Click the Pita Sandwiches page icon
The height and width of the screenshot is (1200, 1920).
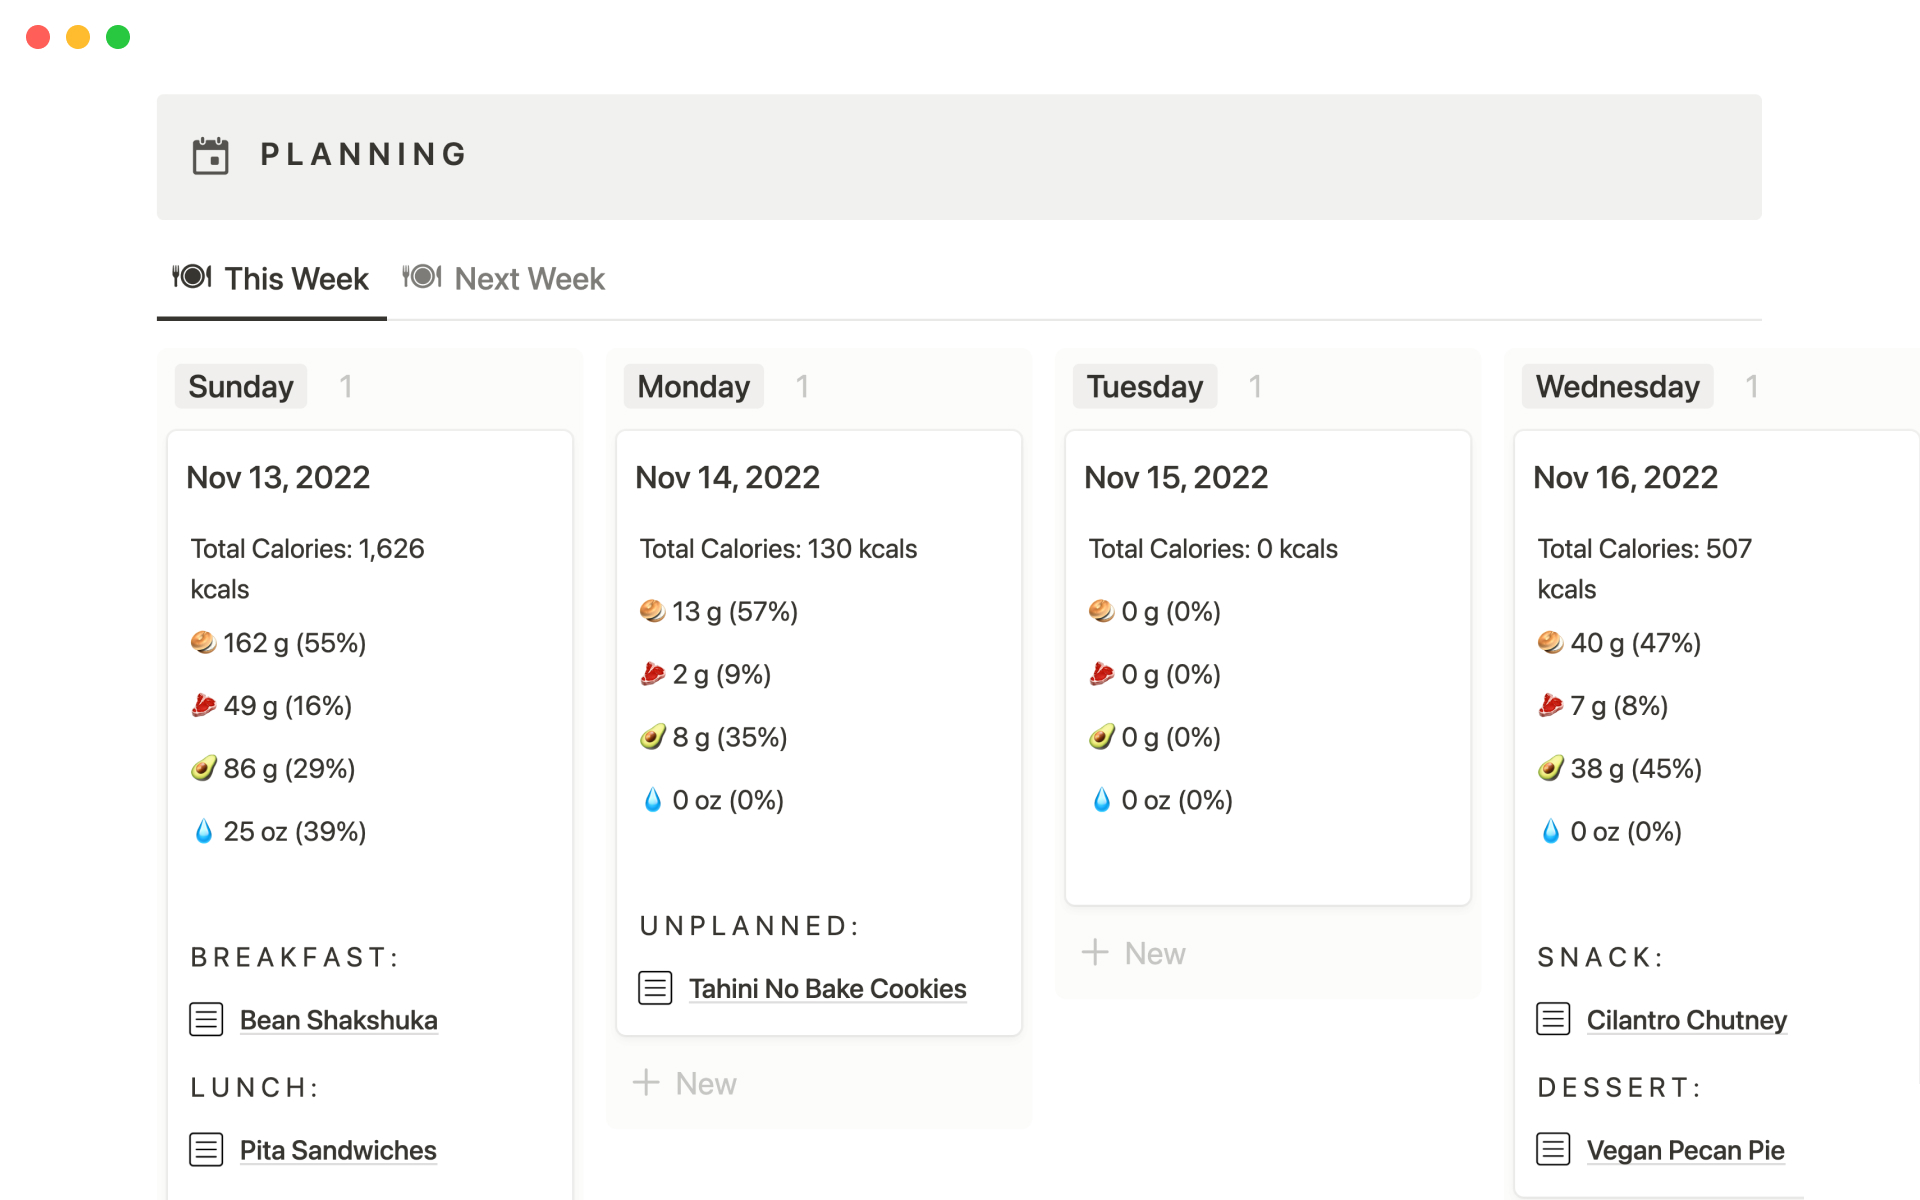206,1149
